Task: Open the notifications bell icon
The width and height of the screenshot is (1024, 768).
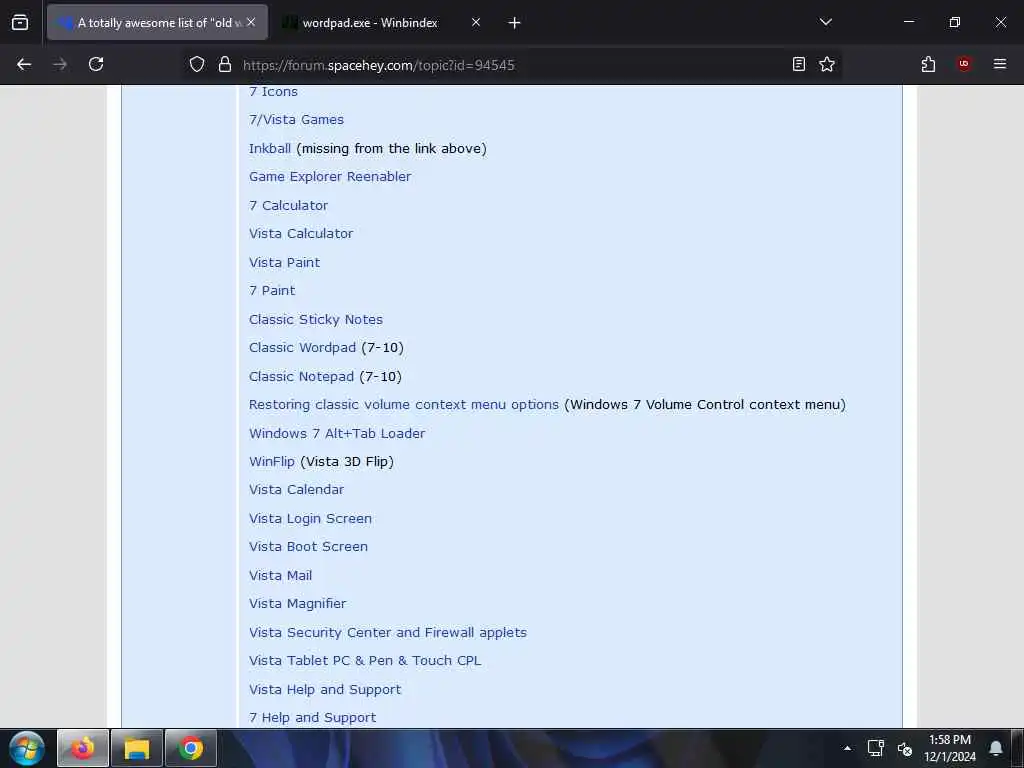Action: [x=996, y=748]
